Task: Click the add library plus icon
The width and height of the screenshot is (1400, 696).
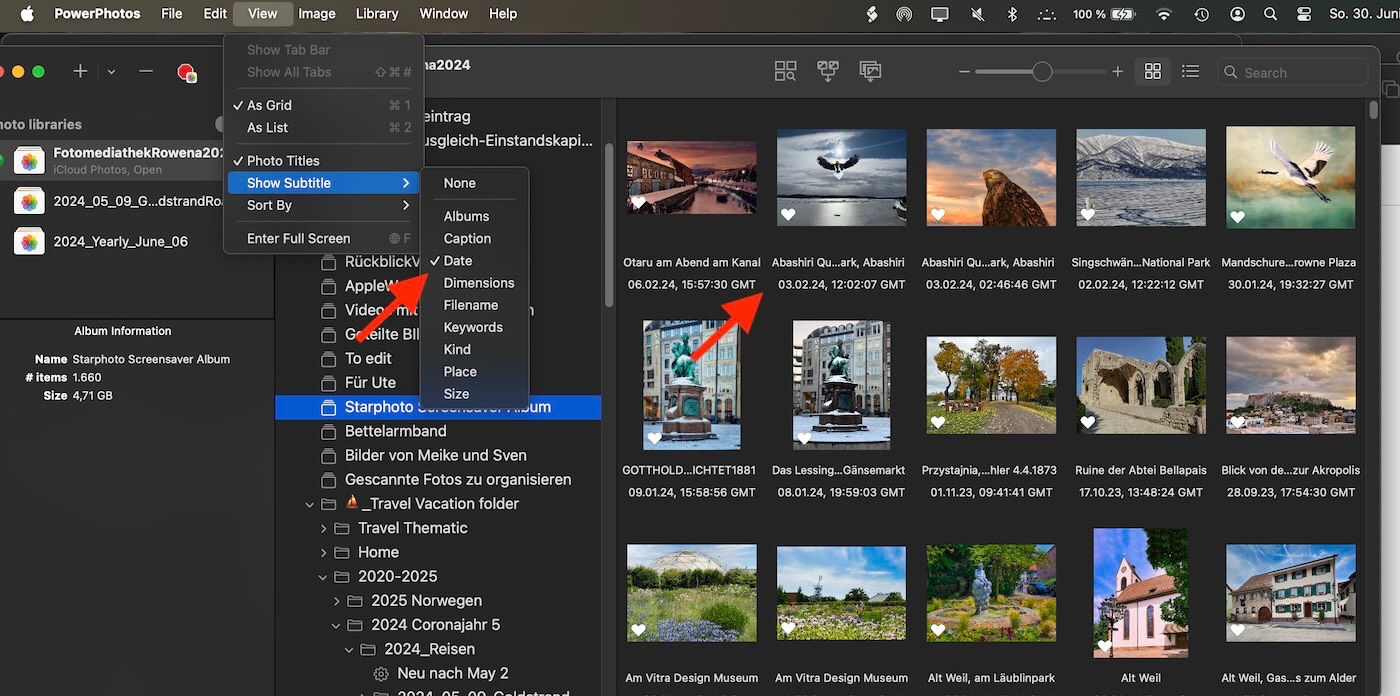Action: 81,72
